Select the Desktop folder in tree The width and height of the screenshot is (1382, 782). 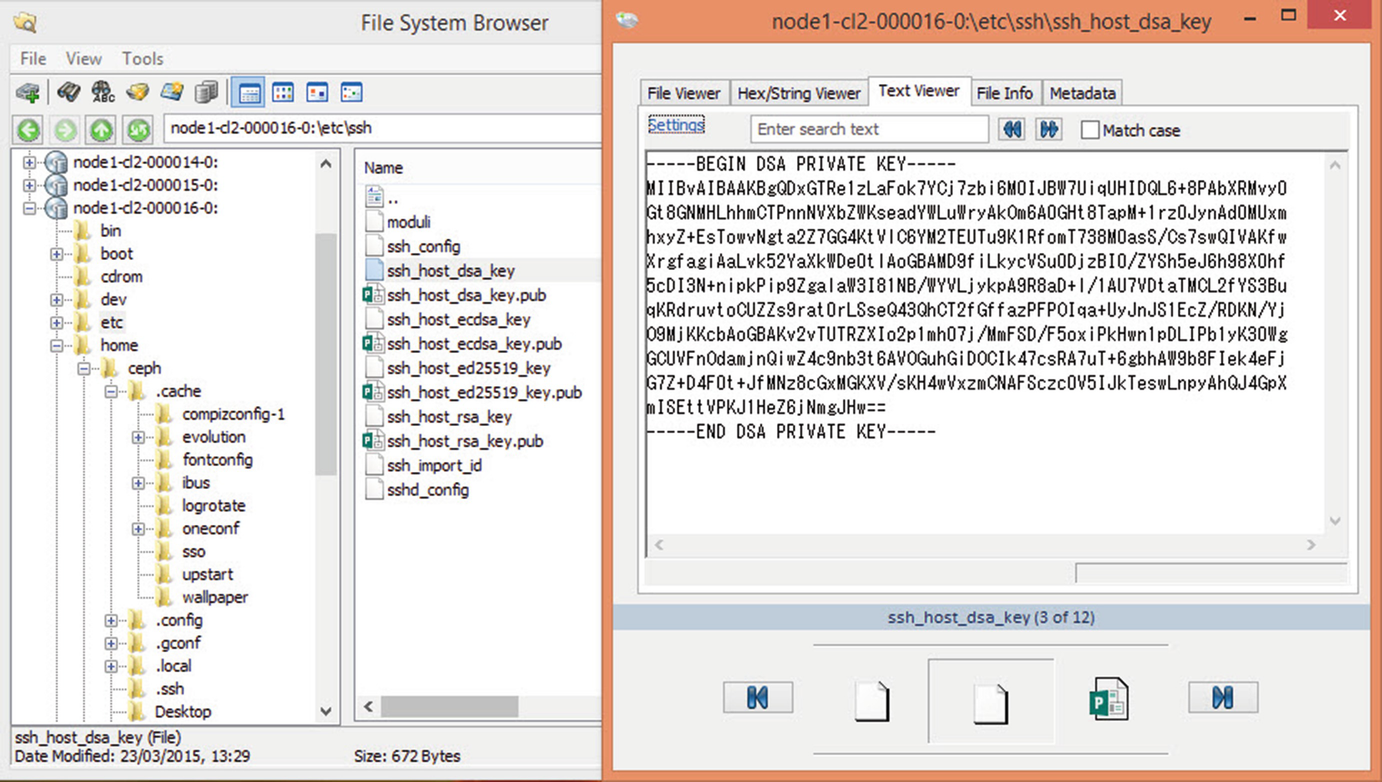pos(182,712)
